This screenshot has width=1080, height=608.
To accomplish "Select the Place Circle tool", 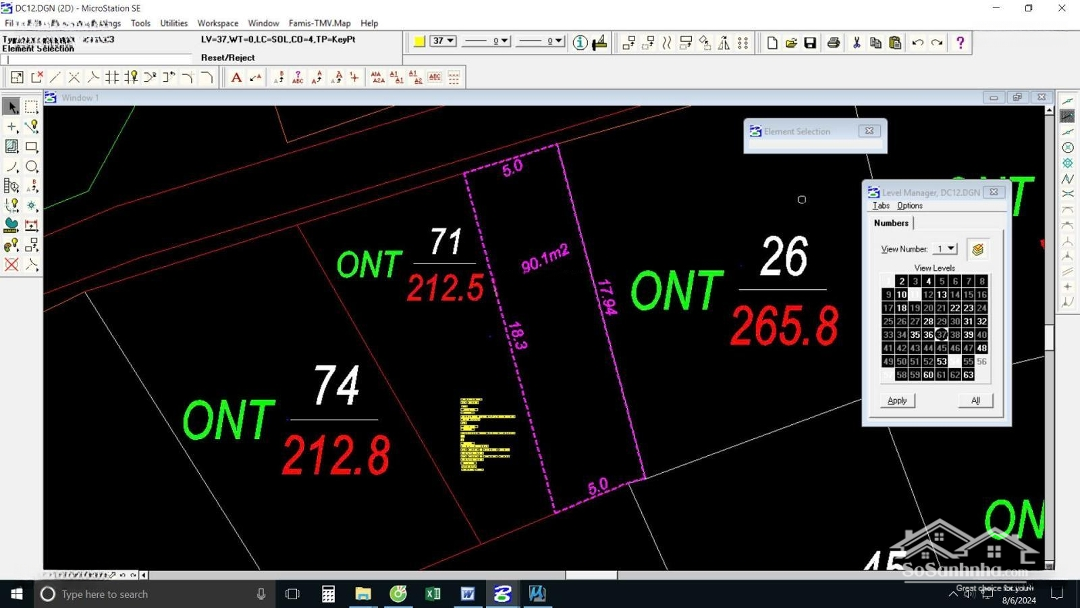I will pyautogui.click(x=32, y=167).
